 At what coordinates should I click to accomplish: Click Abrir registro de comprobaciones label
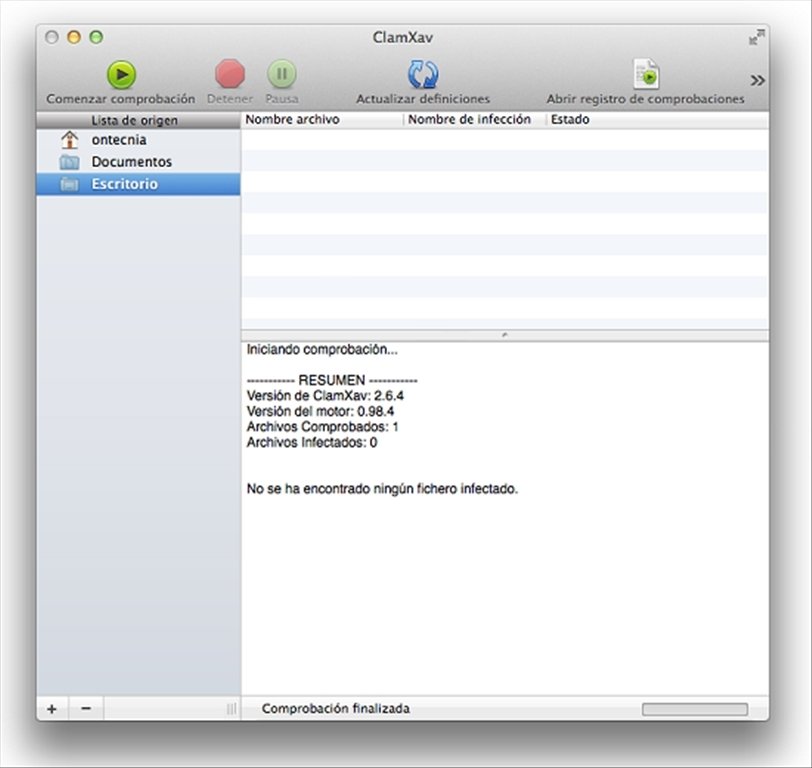[x=646, y=99]
